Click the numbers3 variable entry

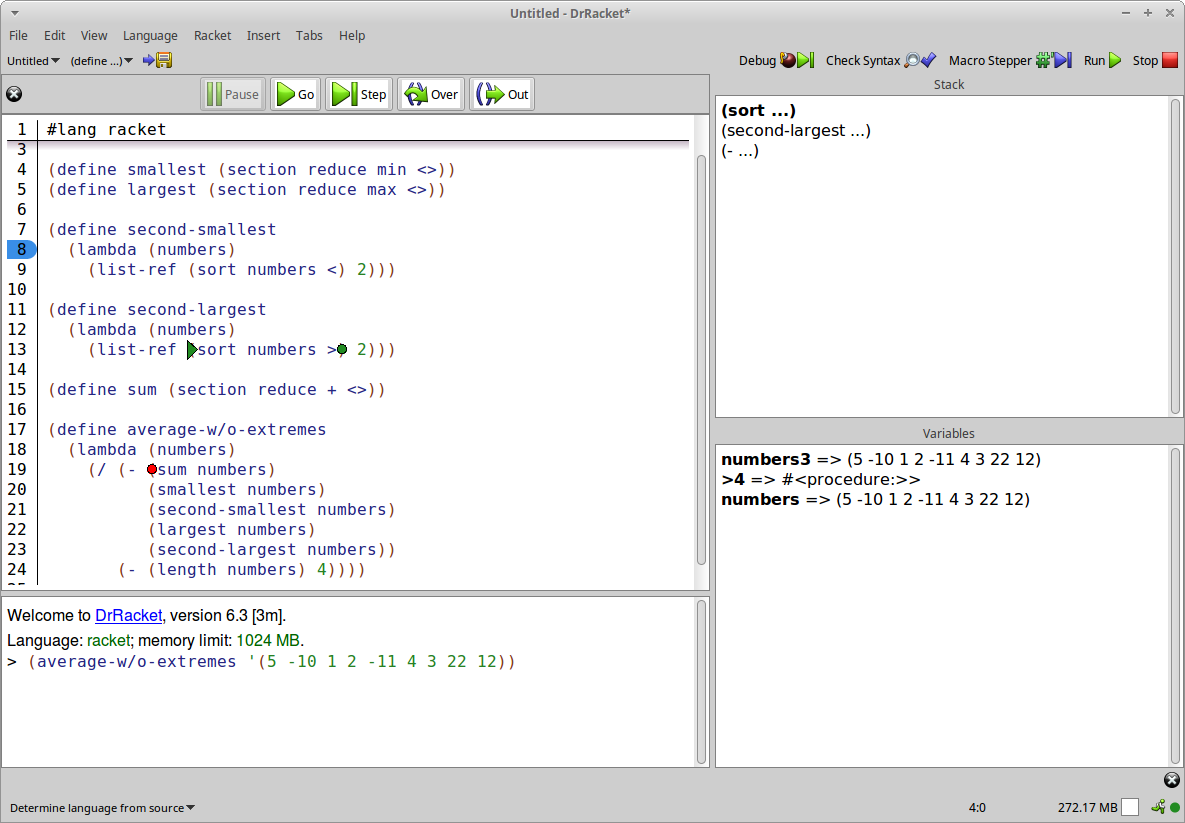(880, 459)
